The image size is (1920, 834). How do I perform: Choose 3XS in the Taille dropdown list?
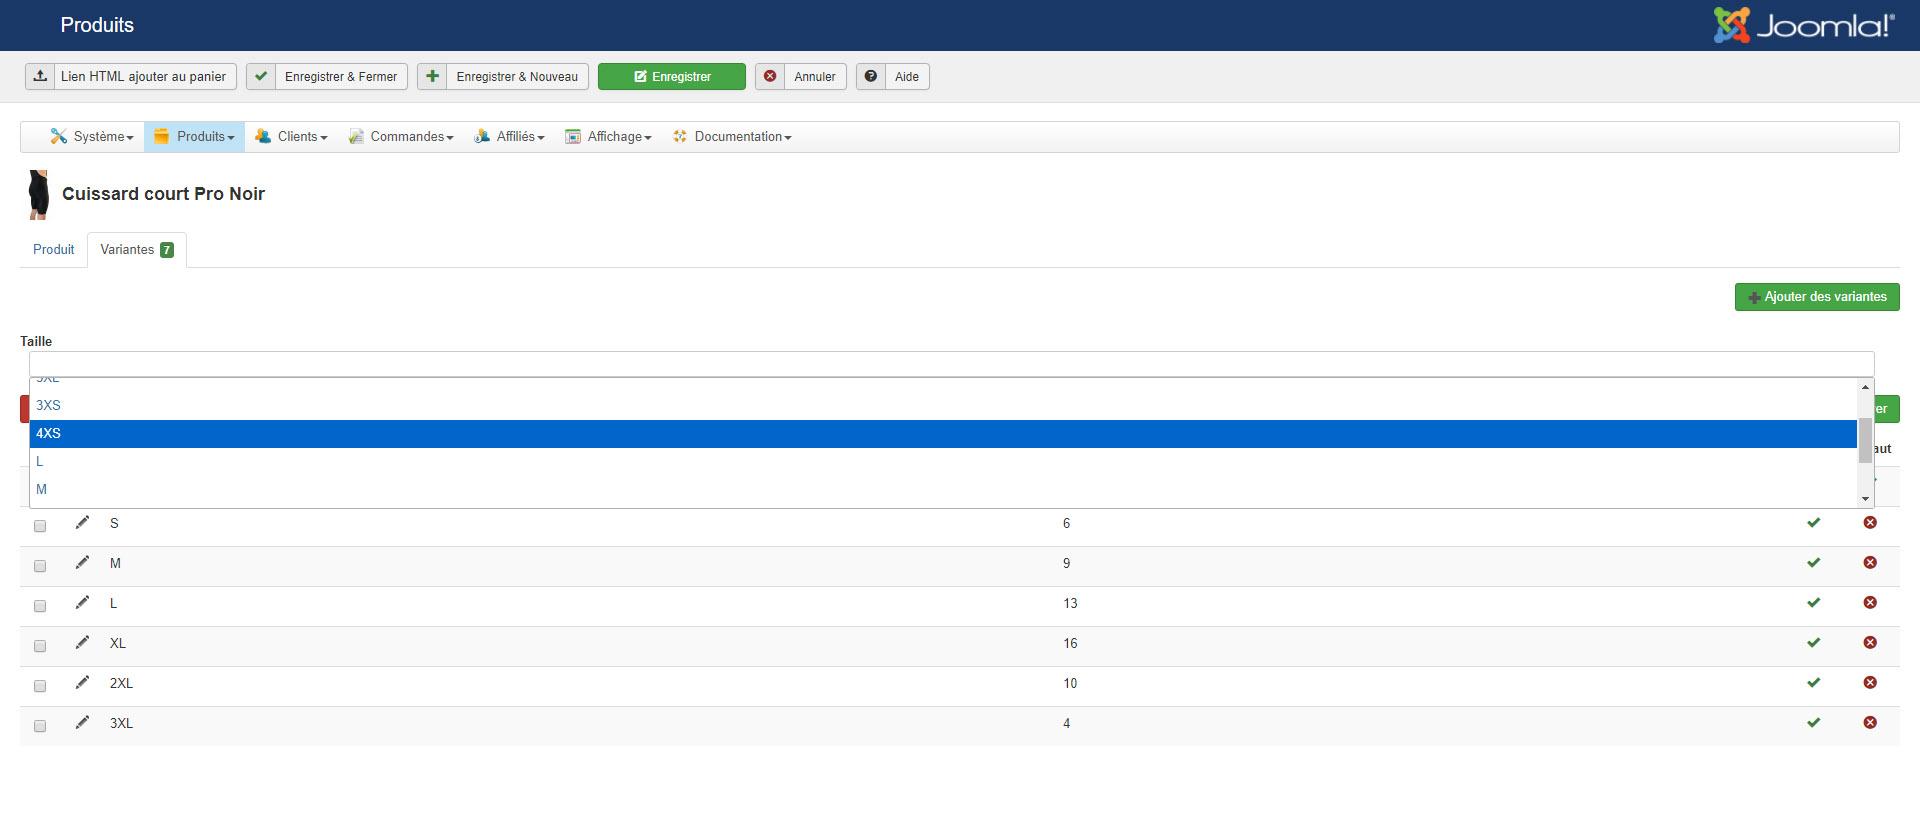click(x=943, y=406)
